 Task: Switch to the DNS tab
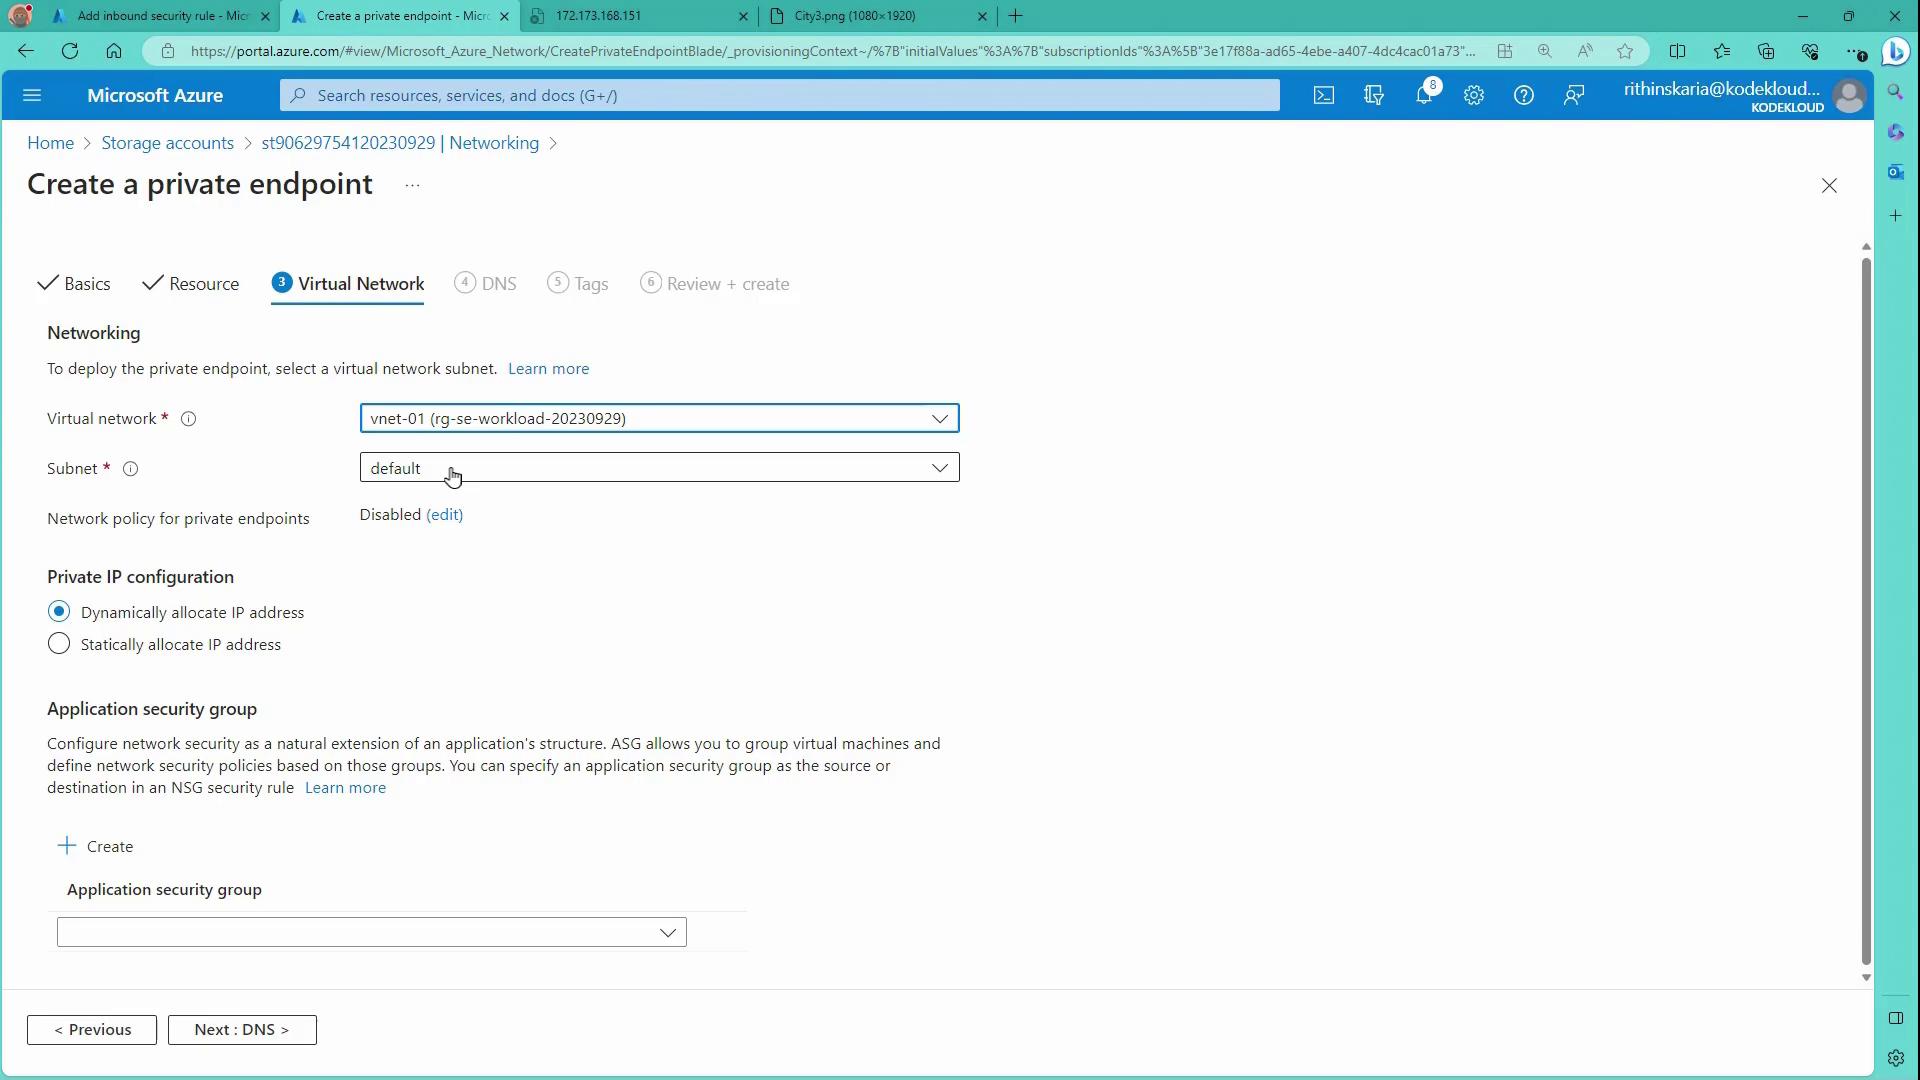(486, 284)
